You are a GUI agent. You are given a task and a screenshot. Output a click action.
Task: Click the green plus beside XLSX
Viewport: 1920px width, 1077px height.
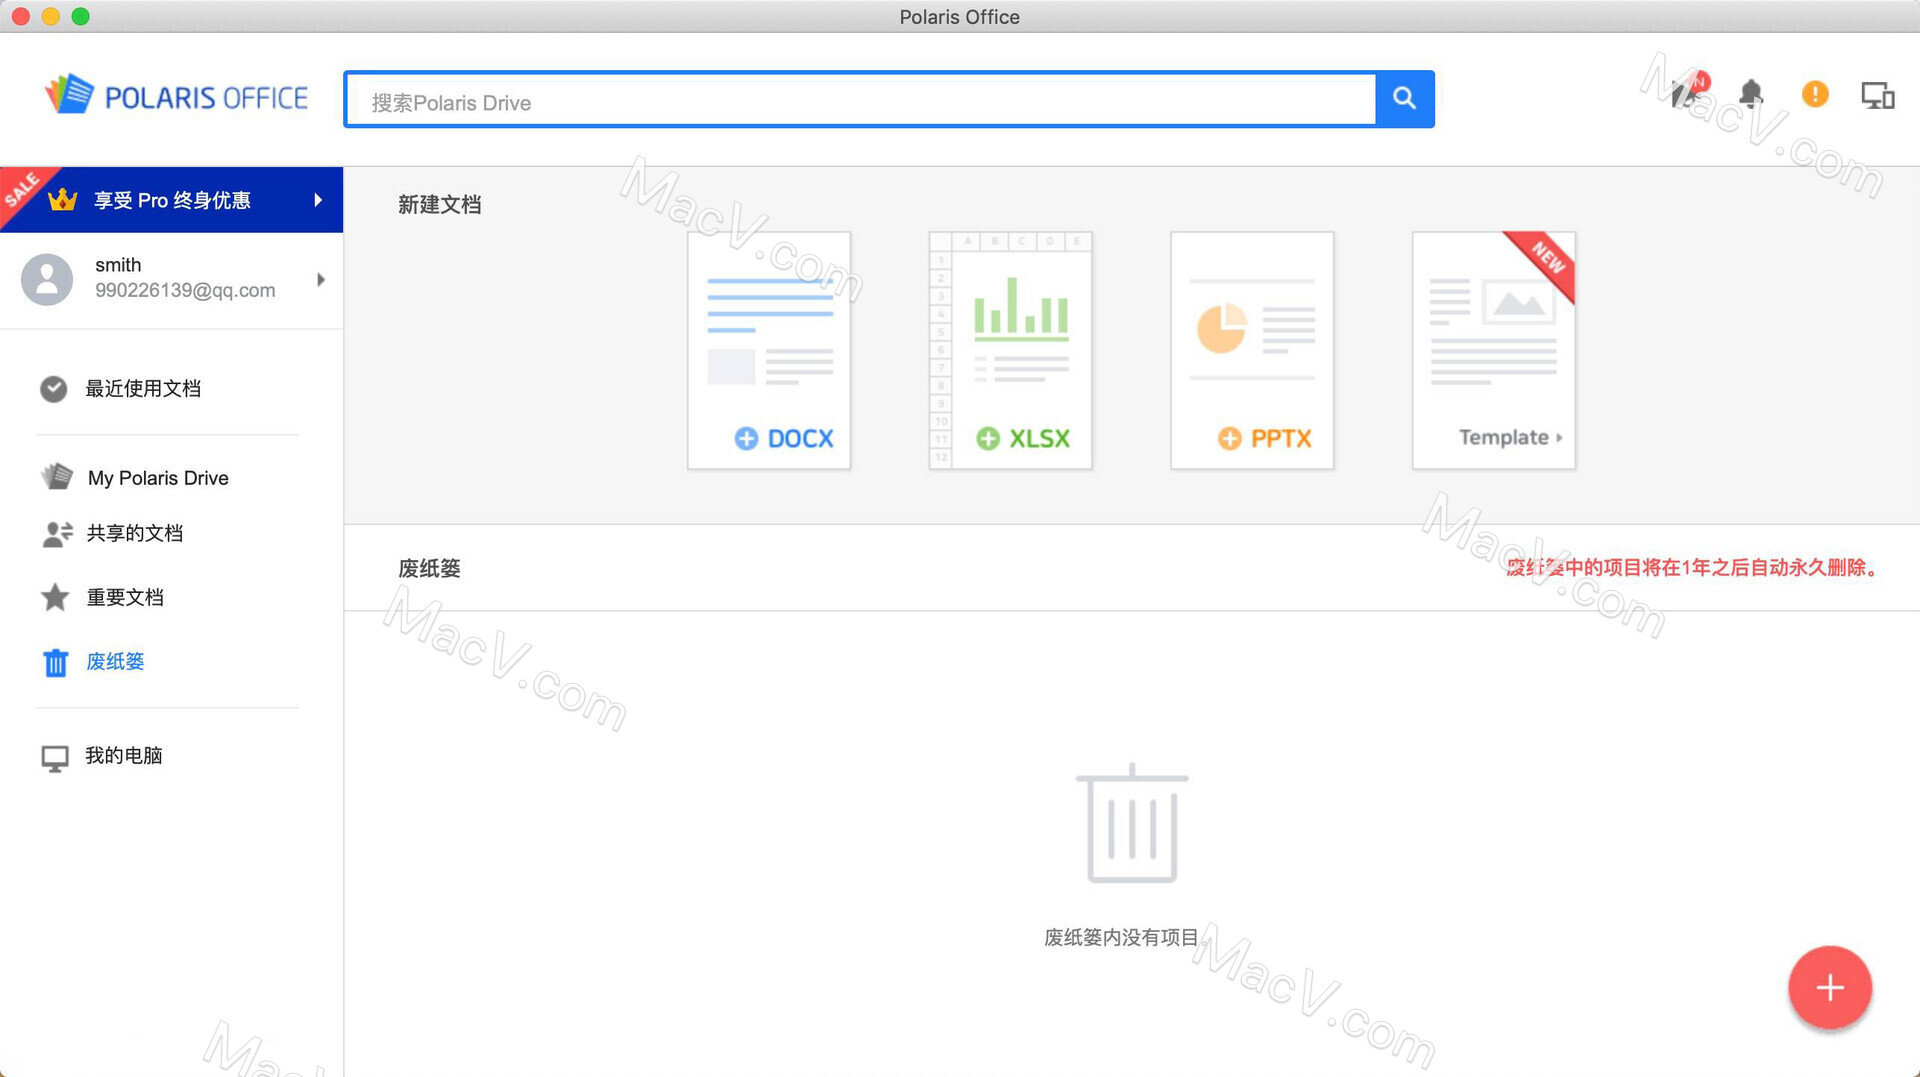tap(988, 438)
